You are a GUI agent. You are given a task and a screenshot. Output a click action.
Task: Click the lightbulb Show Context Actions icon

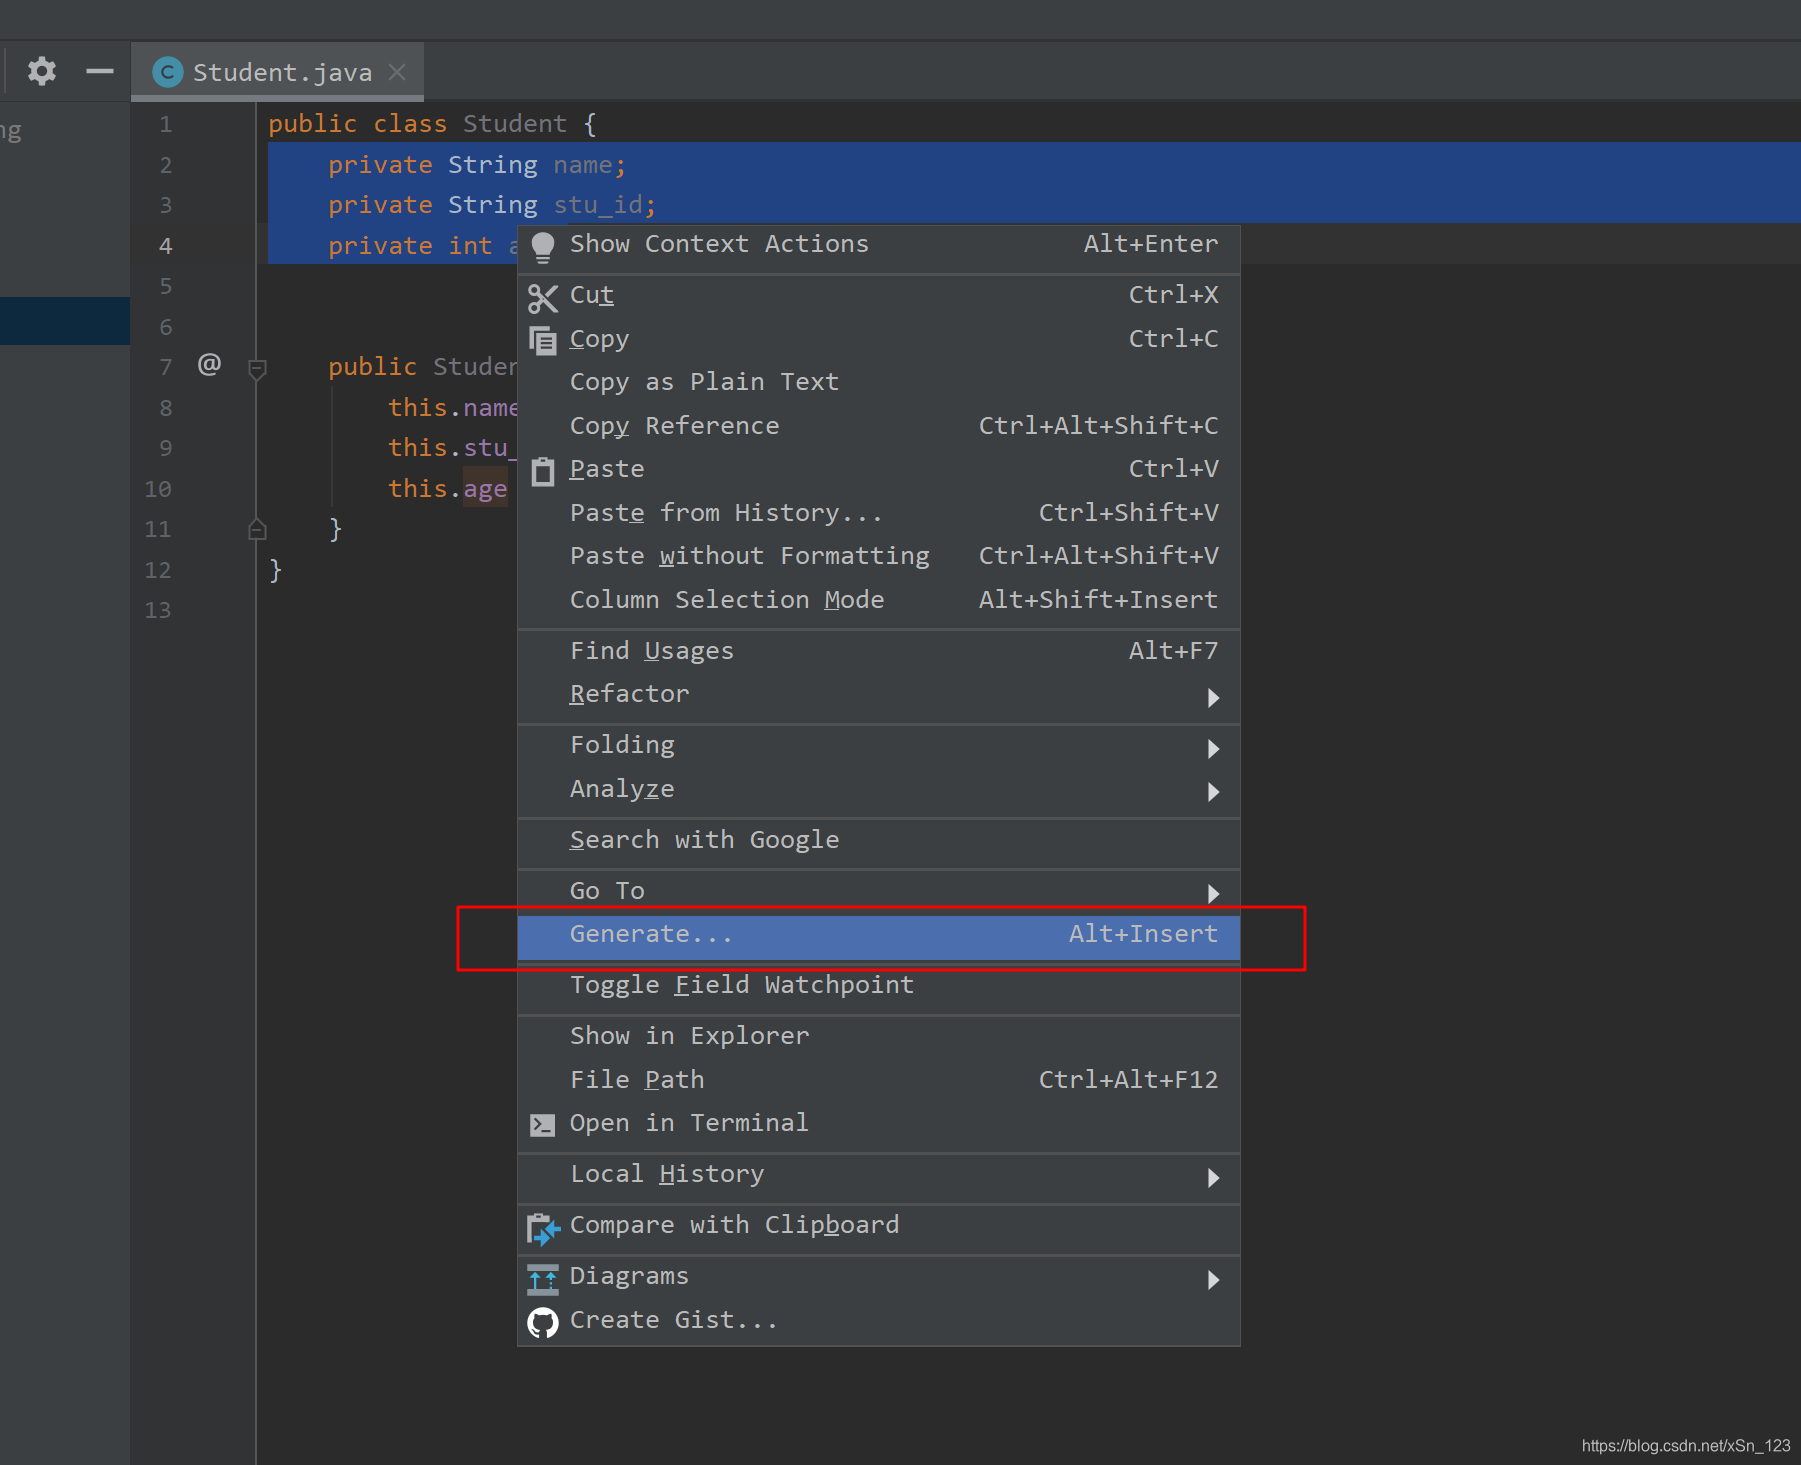[543, 247]
